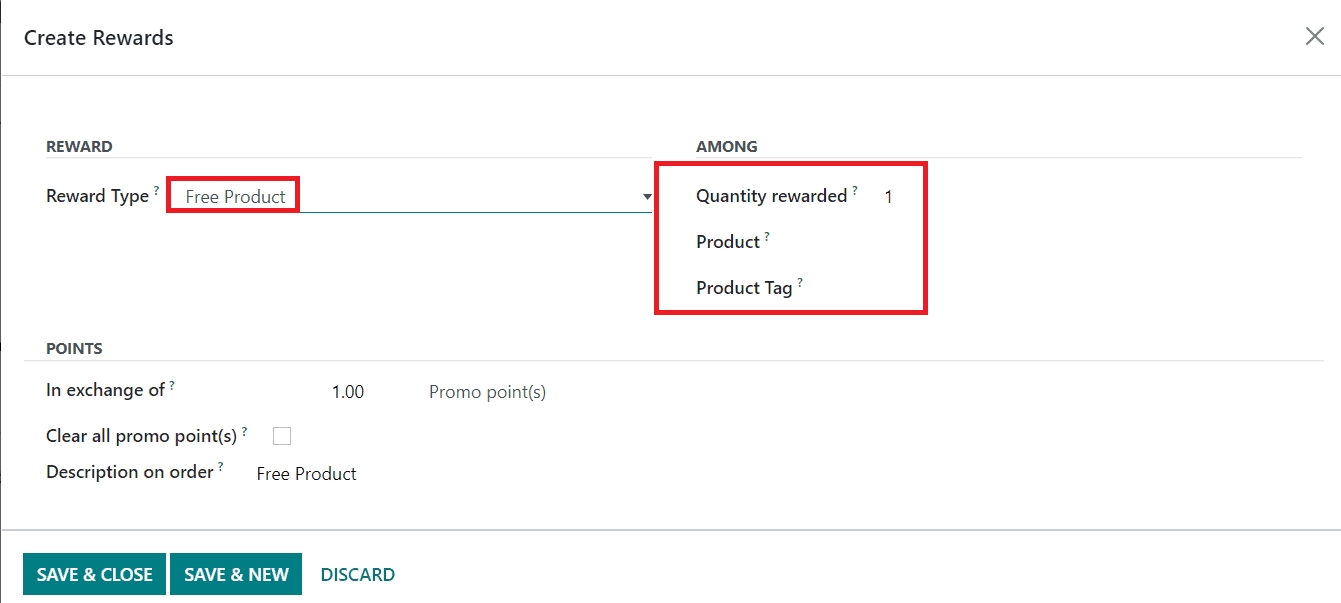Show Description on order help icon
This screenshot has height=603, width=1341.
click(221, 466)
